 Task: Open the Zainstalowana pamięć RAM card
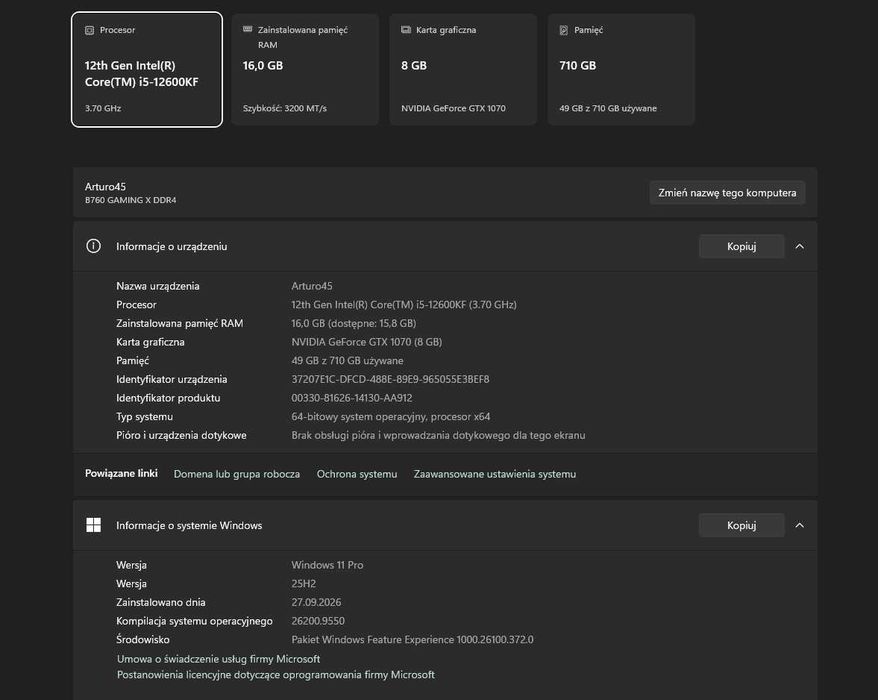(305, 69)
